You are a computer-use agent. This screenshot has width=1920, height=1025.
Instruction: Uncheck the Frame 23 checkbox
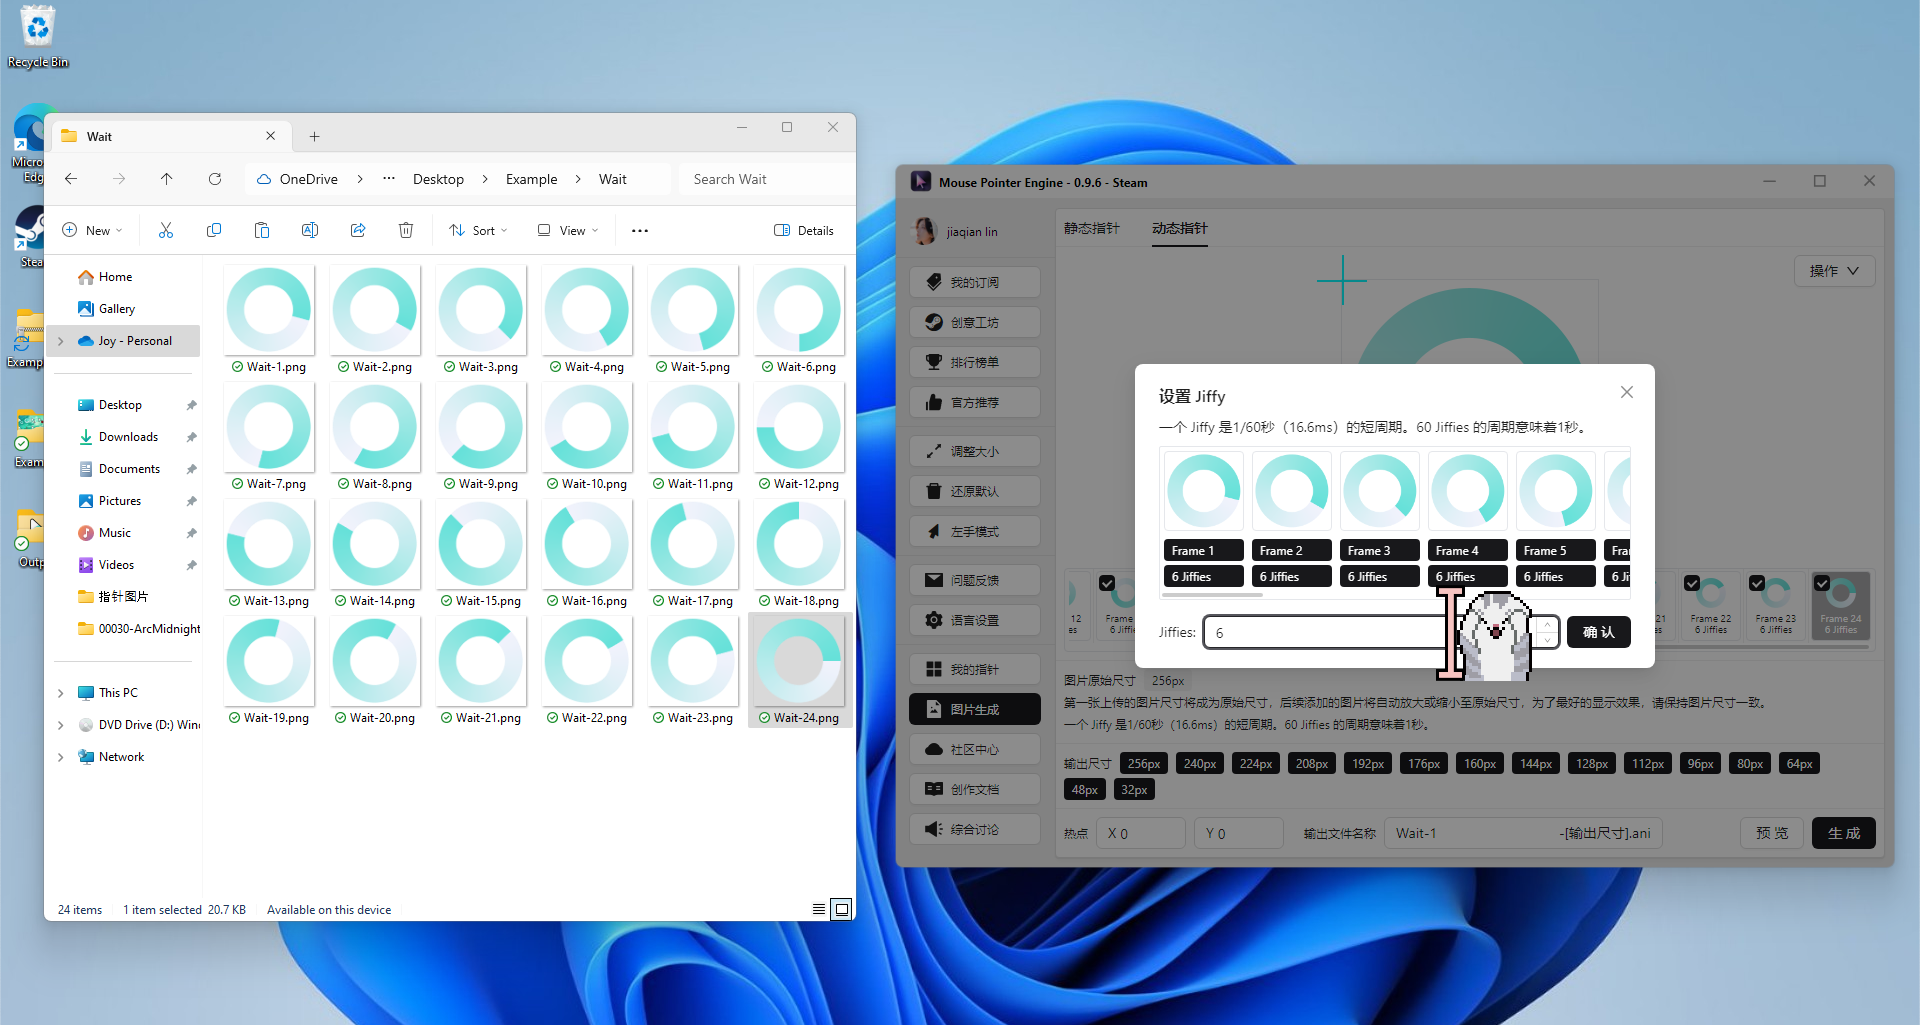coord(1757,584)
